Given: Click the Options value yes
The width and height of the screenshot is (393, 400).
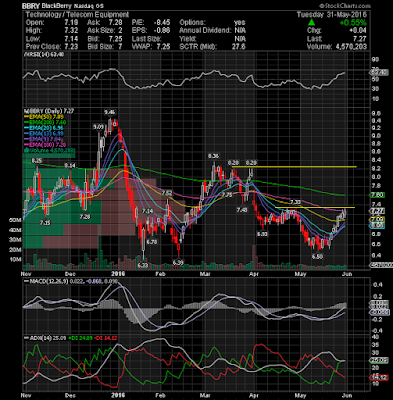Looking at the screenshot, I should pyautogui.click(x=240, y=23).
